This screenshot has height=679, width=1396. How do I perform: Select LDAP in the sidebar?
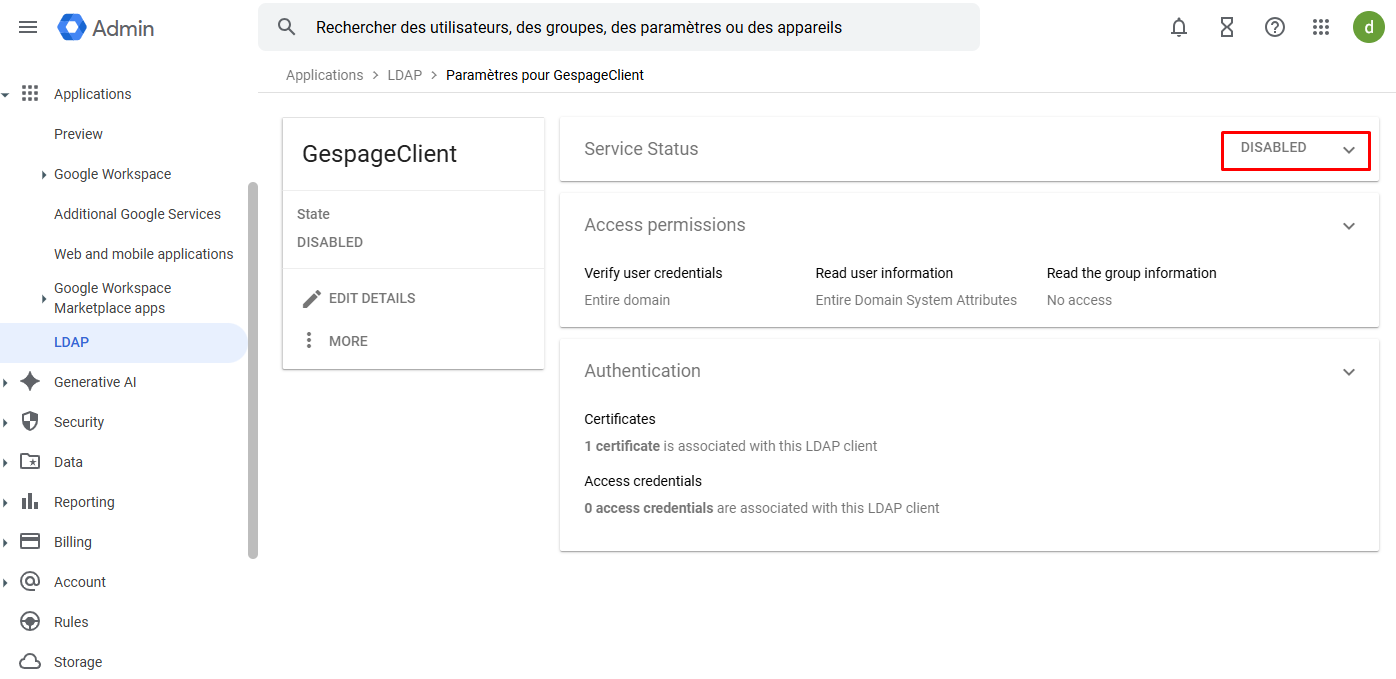[124, 342]
